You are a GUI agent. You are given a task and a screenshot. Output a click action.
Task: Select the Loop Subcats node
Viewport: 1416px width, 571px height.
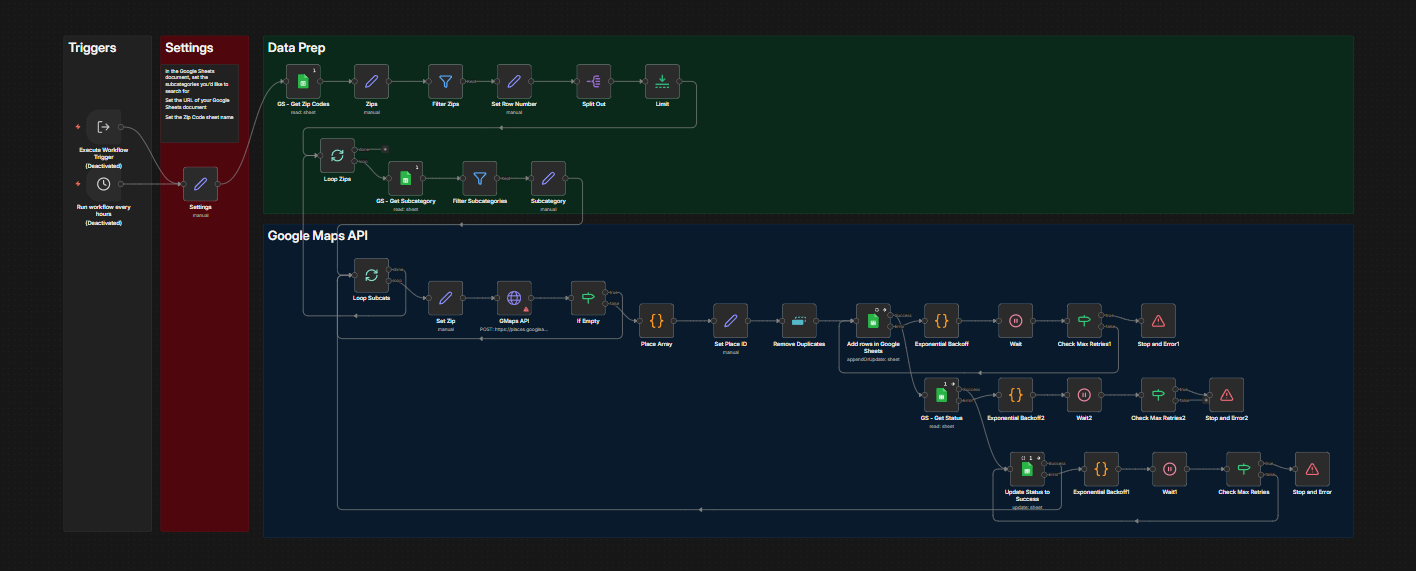click(x=371, y=274)
